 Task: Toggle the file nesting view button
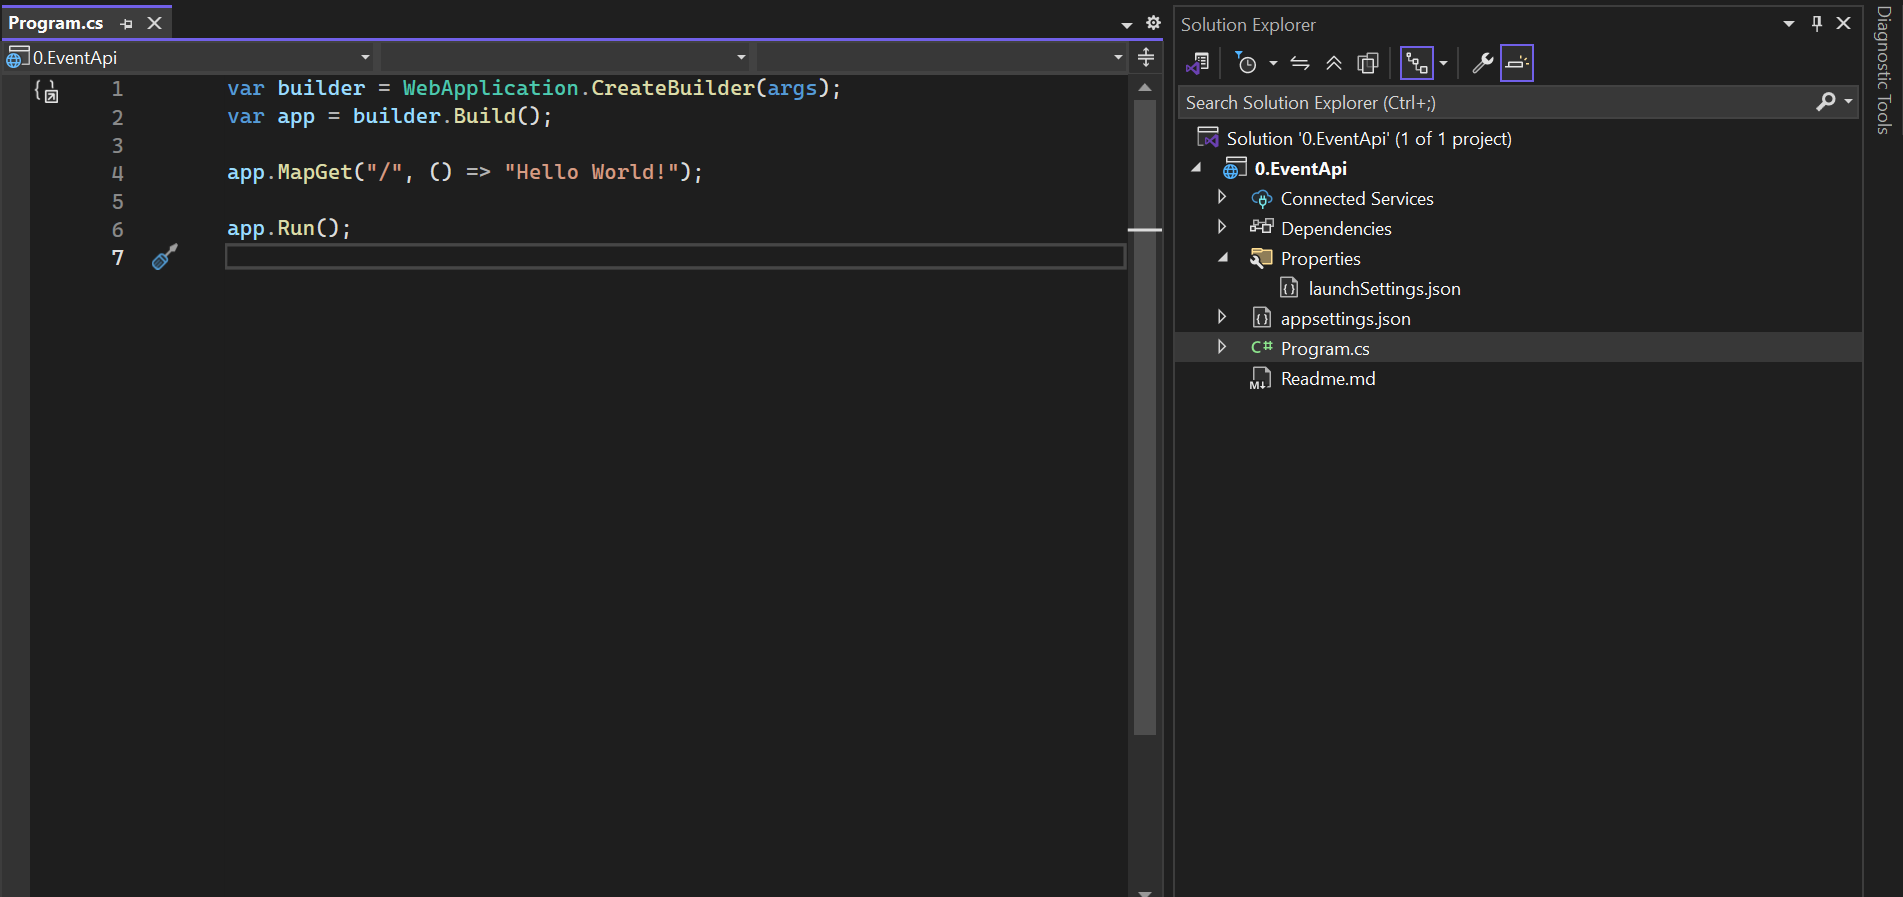[1417, 63]
